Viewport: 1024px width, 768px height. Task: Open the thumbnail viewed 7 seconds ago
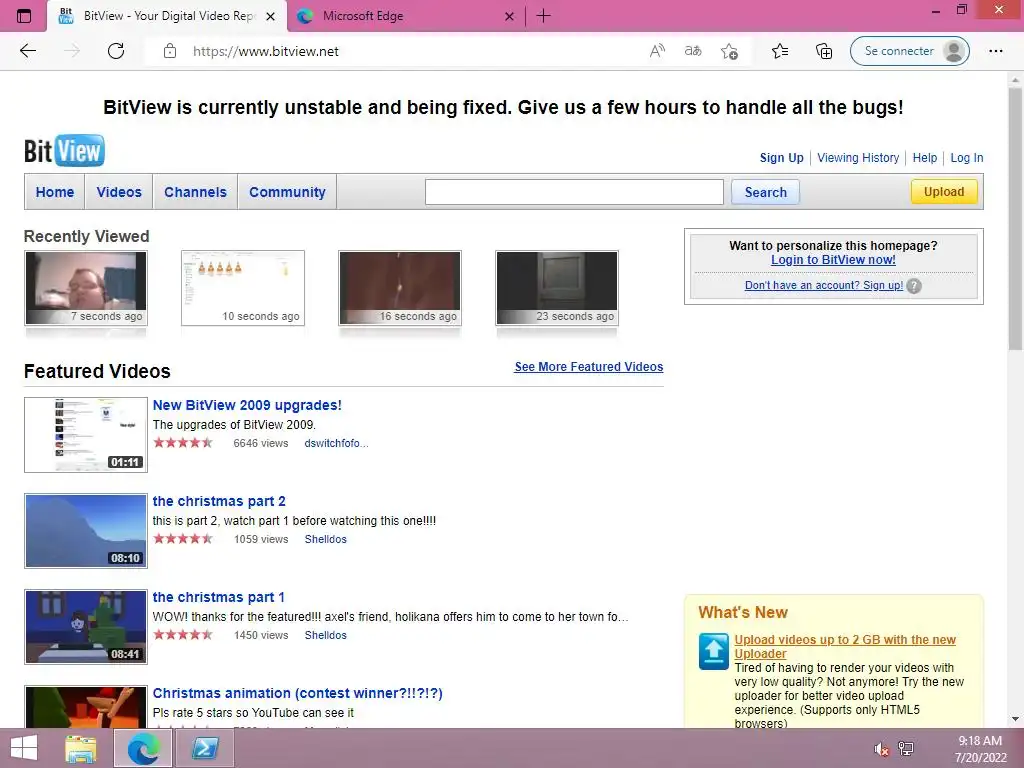[x=86, y=287]
